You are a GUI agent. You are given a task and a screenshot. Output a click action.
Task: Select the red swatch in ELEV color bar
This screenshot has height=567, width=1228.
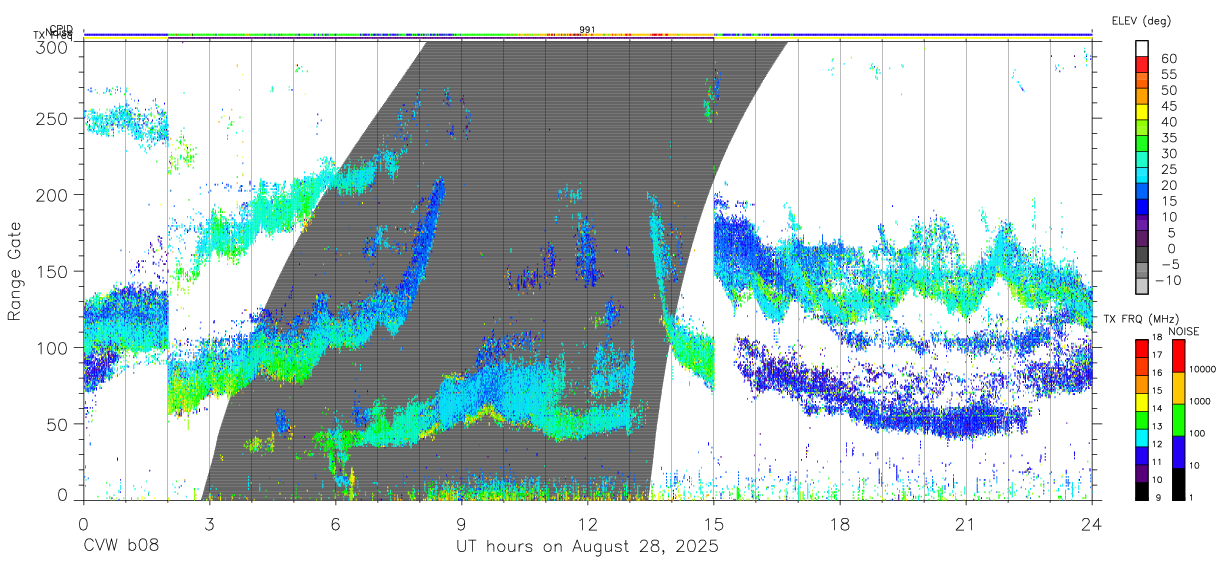pos(1144,64)
